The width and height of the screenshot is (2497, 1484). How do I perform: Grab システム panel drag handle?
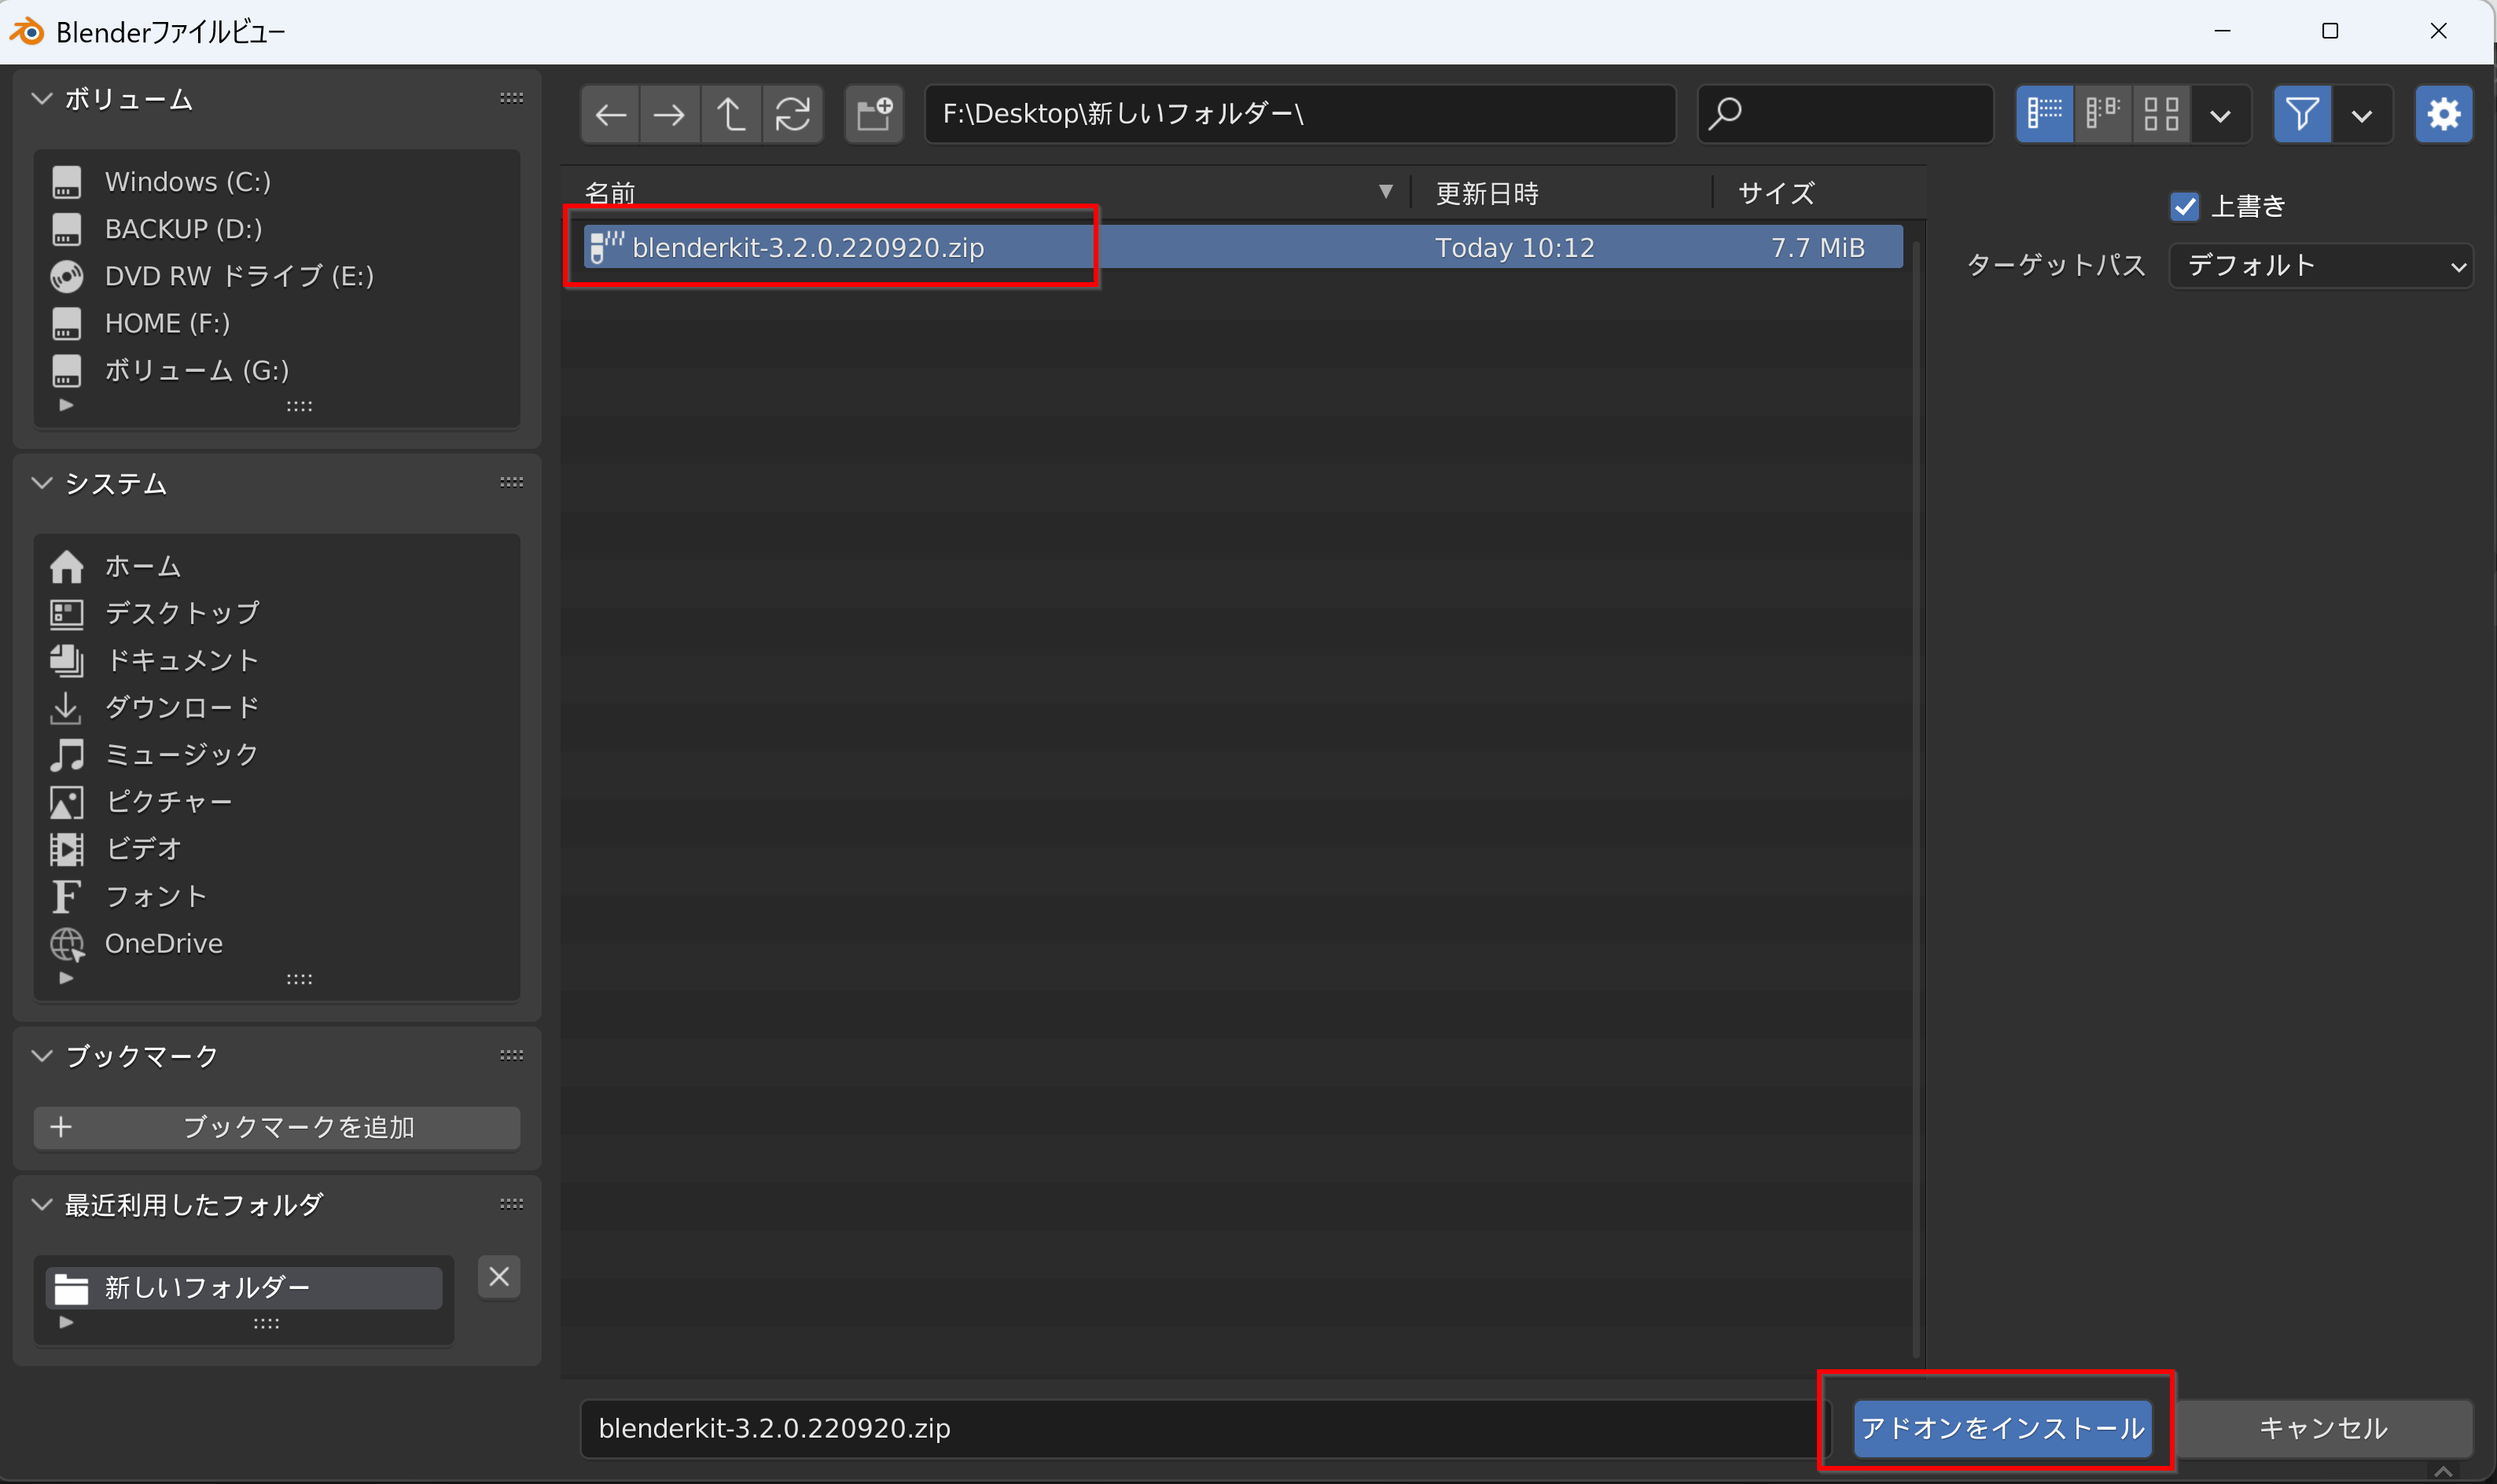pos(511,482)
